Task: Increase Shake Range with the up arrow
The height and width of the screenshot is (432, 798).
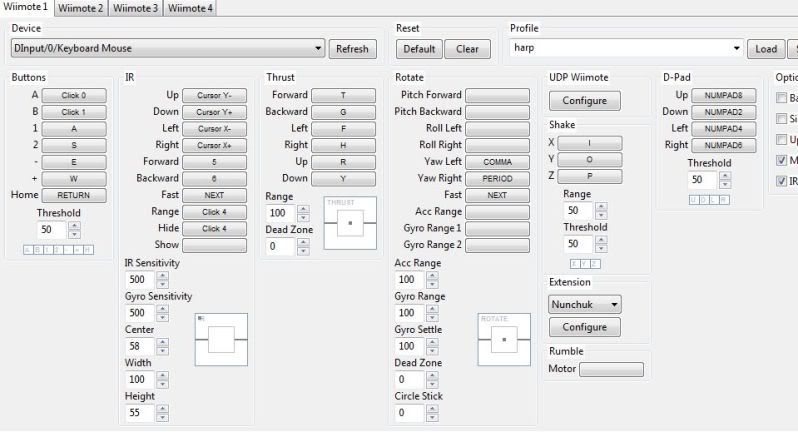Action: [x=601, y=206]
